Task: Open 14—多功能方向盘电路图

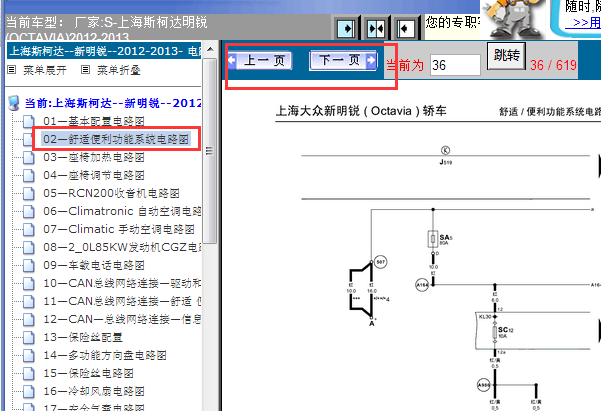Action: pos(105,355)
